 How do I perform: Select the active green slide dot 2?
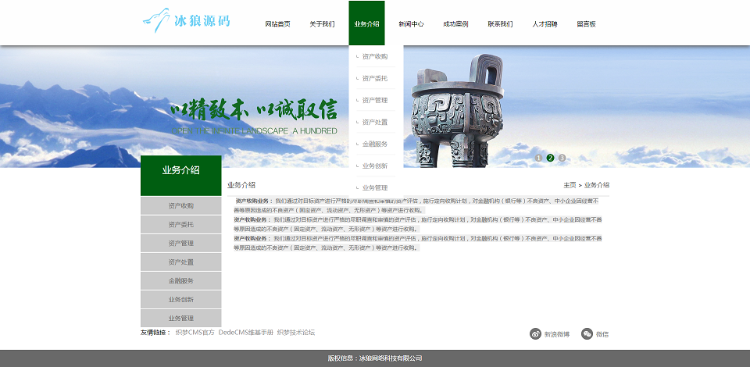[x=550, y=158]
